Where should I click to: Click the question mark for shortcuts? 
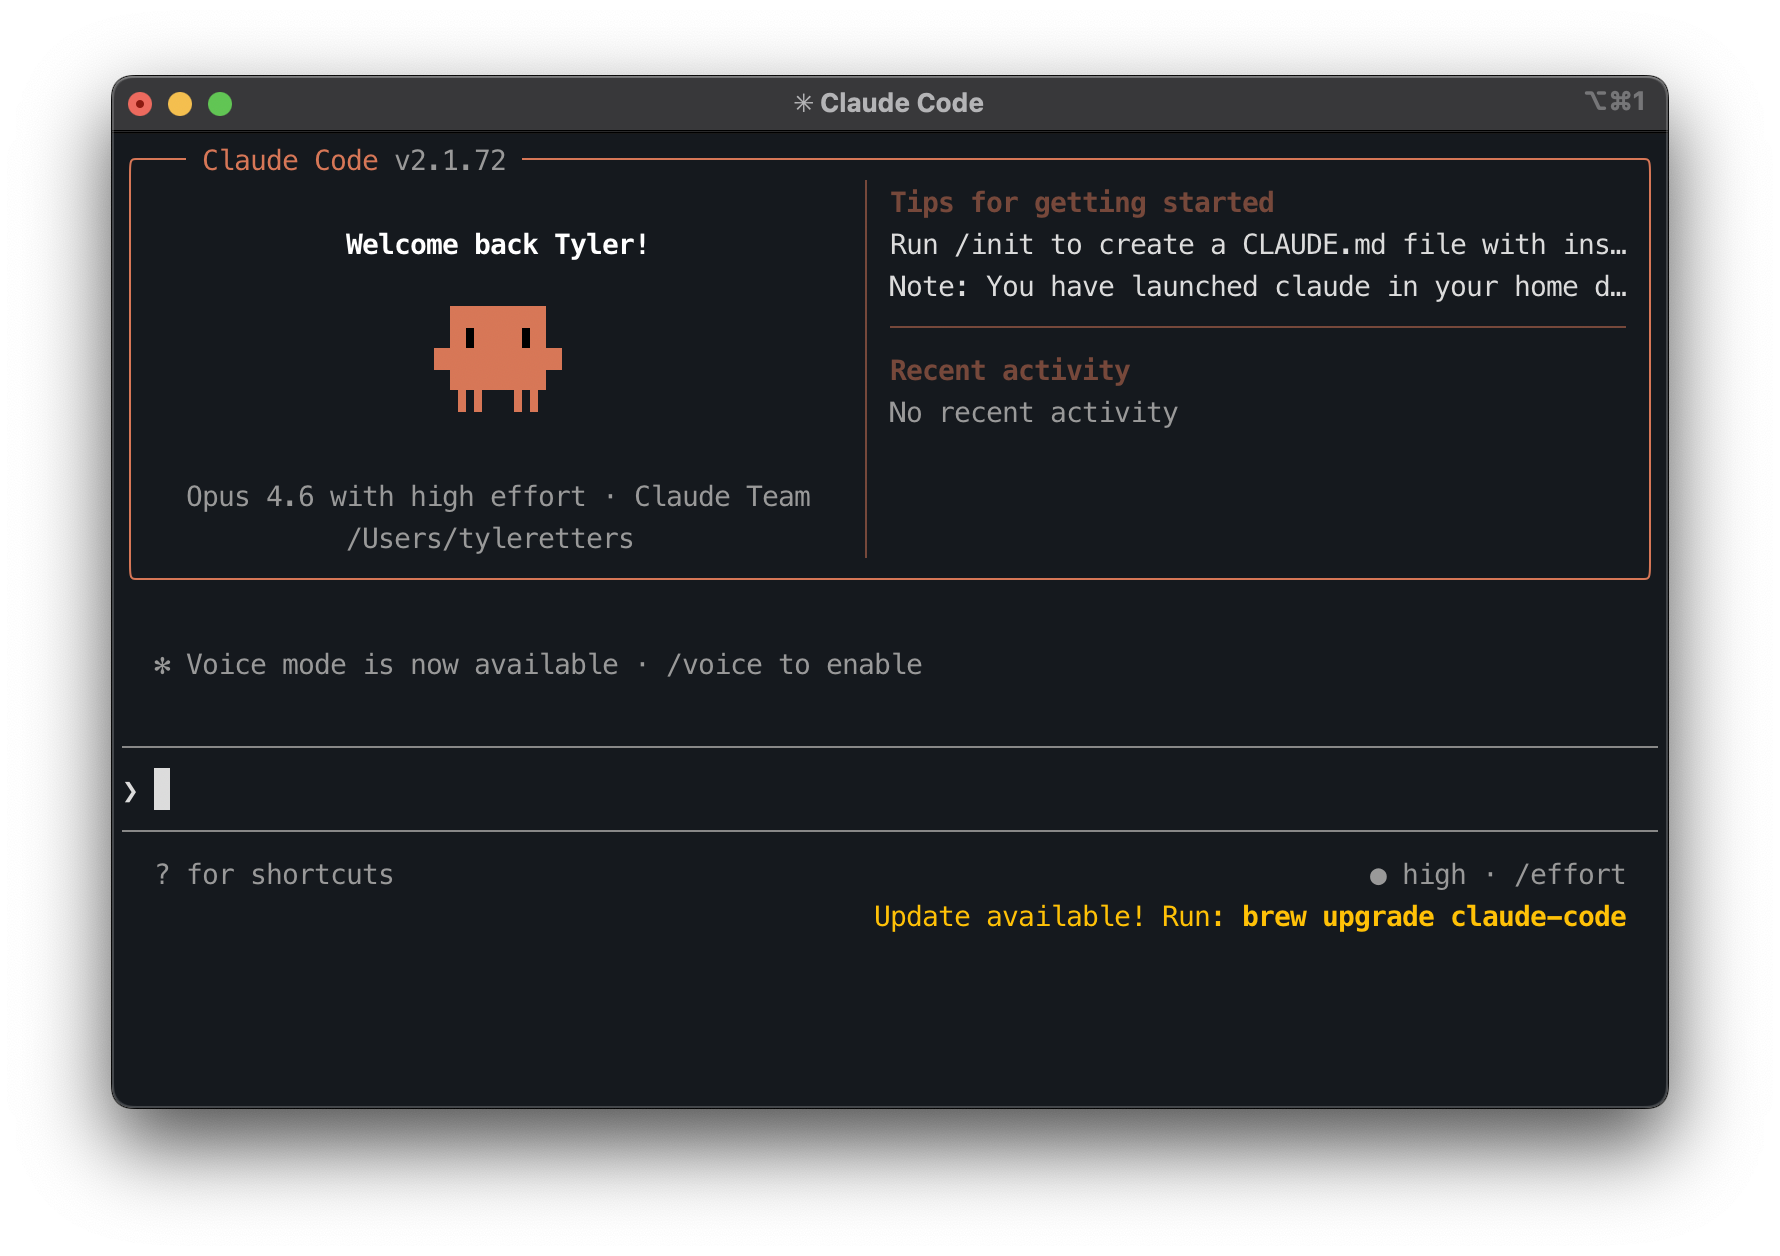coord(162,875)
